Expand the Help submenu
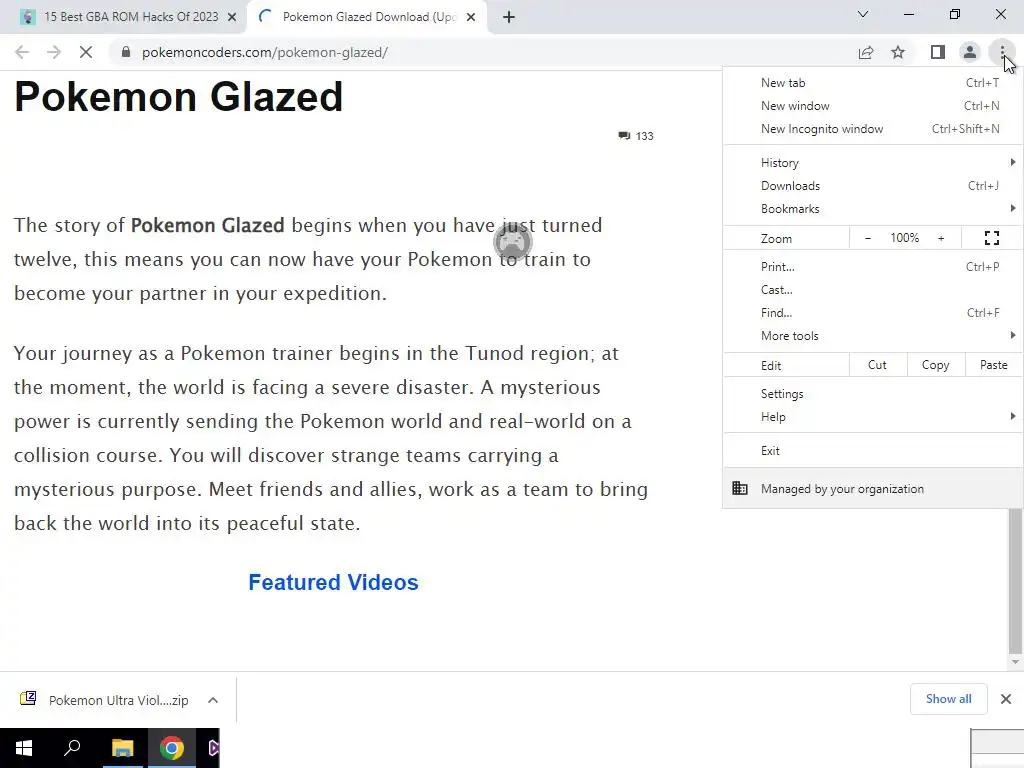The width and height of the screenshot is (1024, 768). [x=872, y=417]
